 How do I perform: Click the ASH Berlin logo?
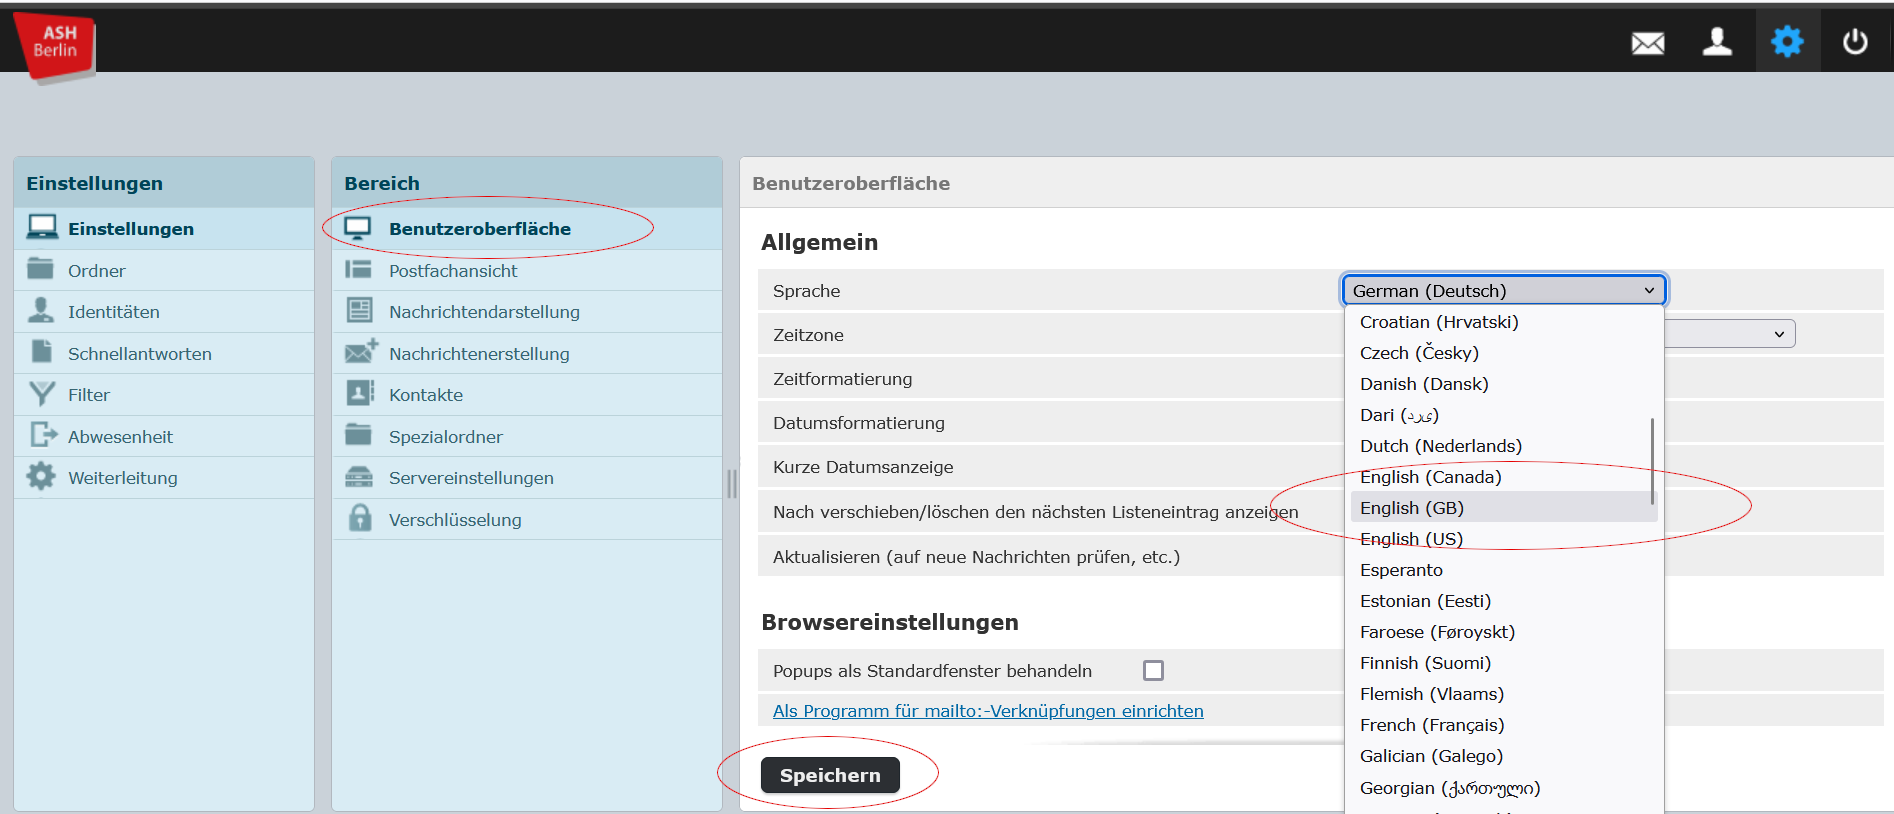click(x=55, y=46)
